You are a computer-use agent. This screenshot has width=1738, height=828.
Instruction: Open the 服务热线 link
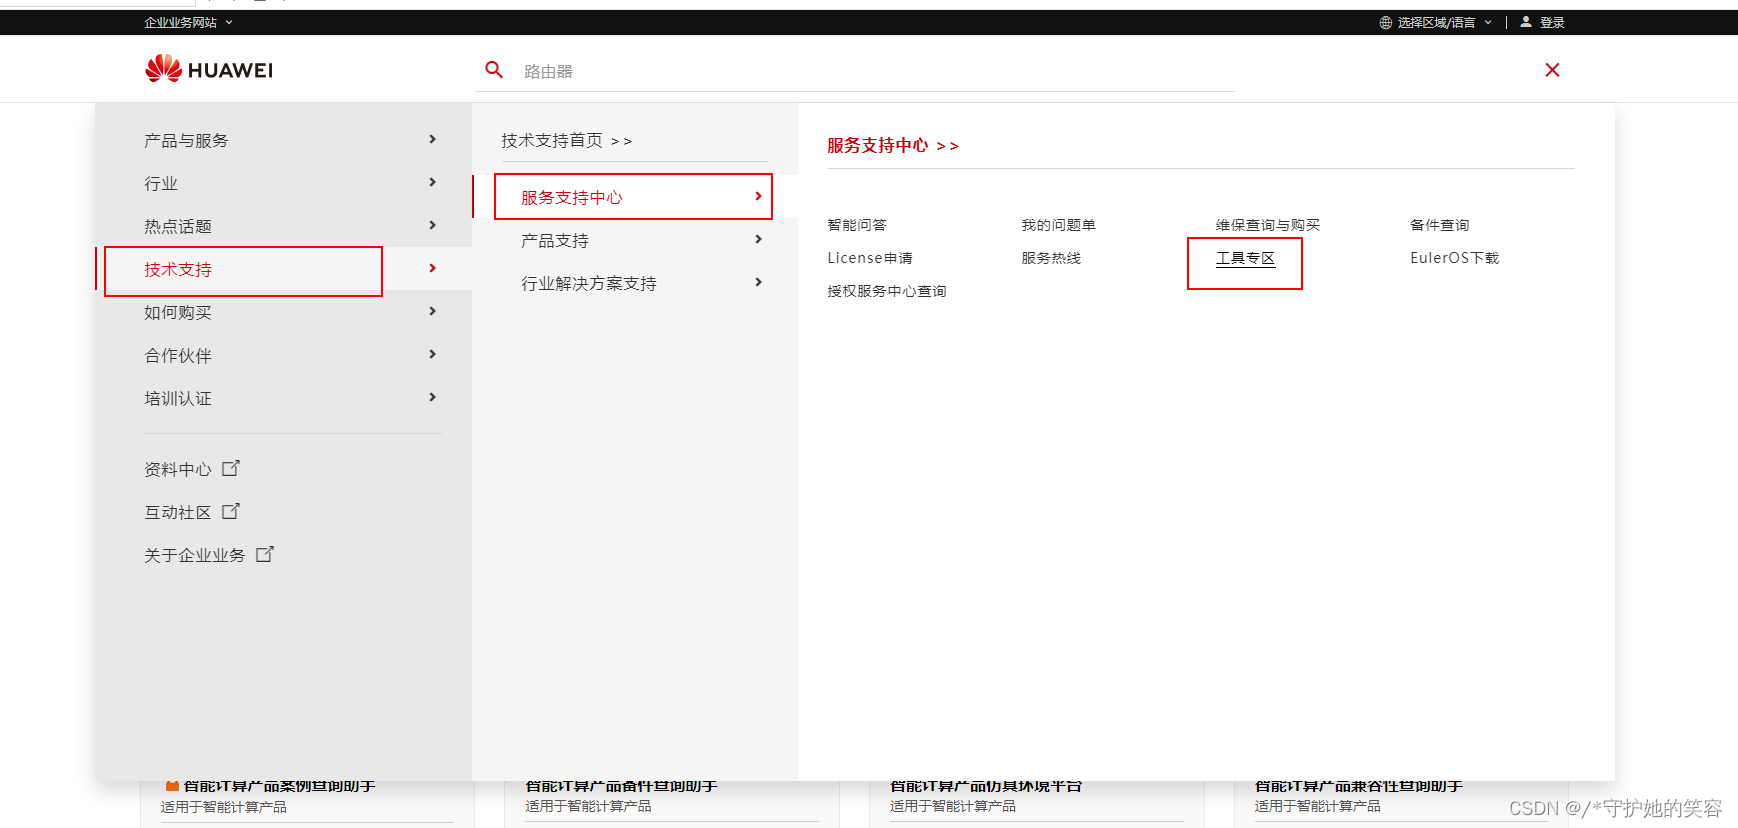1051,258
